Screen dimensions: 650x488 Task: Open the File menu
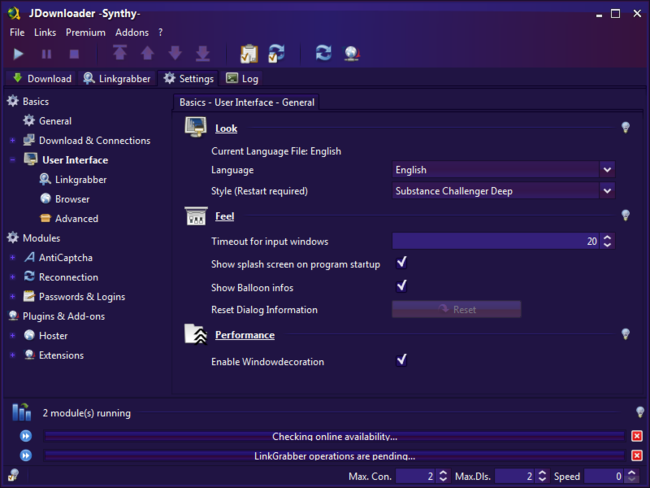pyautogui.click(x=17, y=32)
